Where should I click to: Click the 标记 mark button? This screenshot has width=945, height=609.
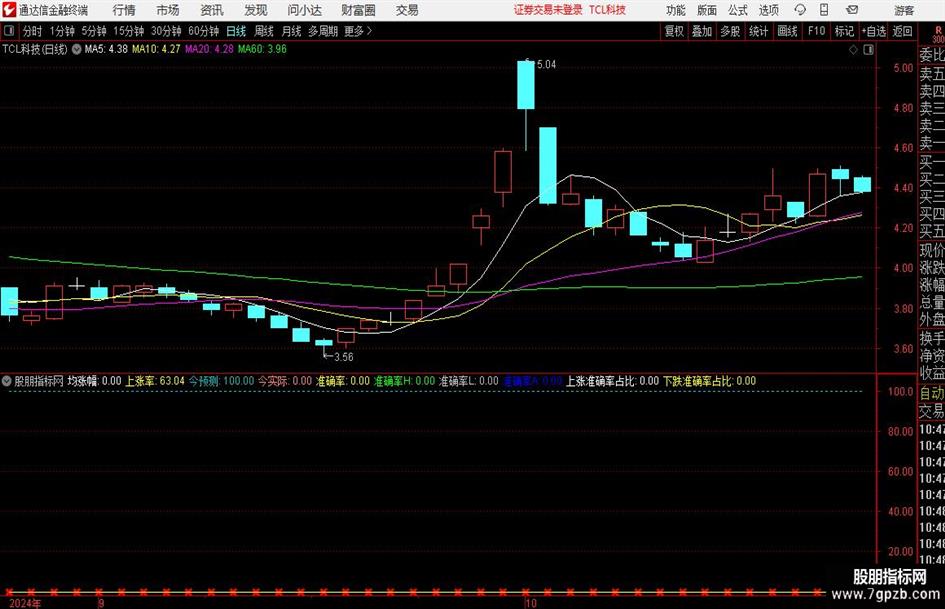(844, 31)
